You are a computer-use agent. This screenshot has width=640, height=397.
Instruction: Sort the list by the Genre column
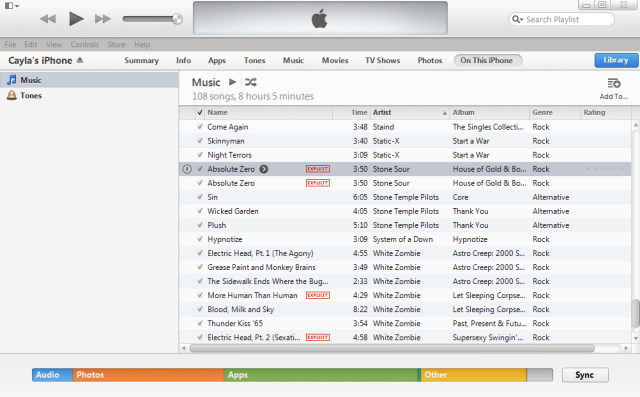554,112
